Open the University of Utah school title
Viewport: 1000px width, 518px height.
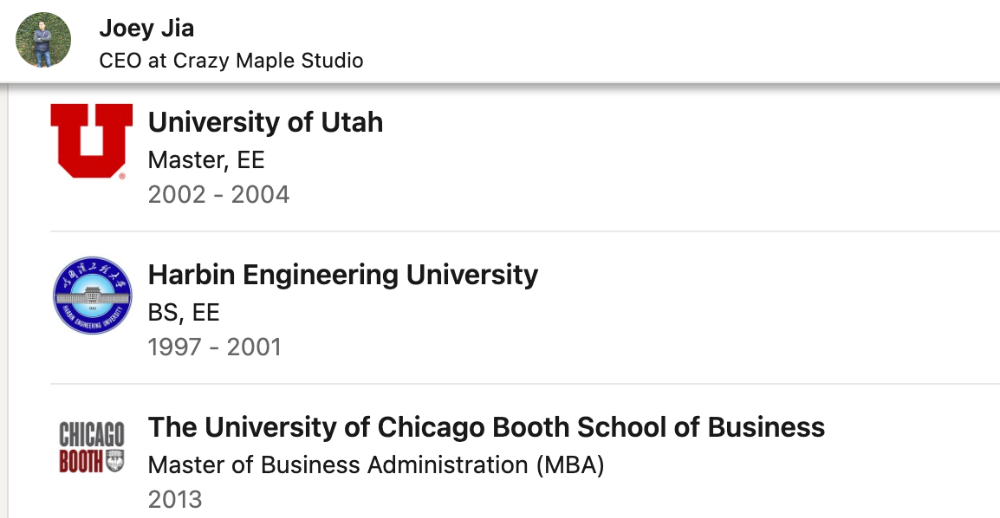click(265, 122)
